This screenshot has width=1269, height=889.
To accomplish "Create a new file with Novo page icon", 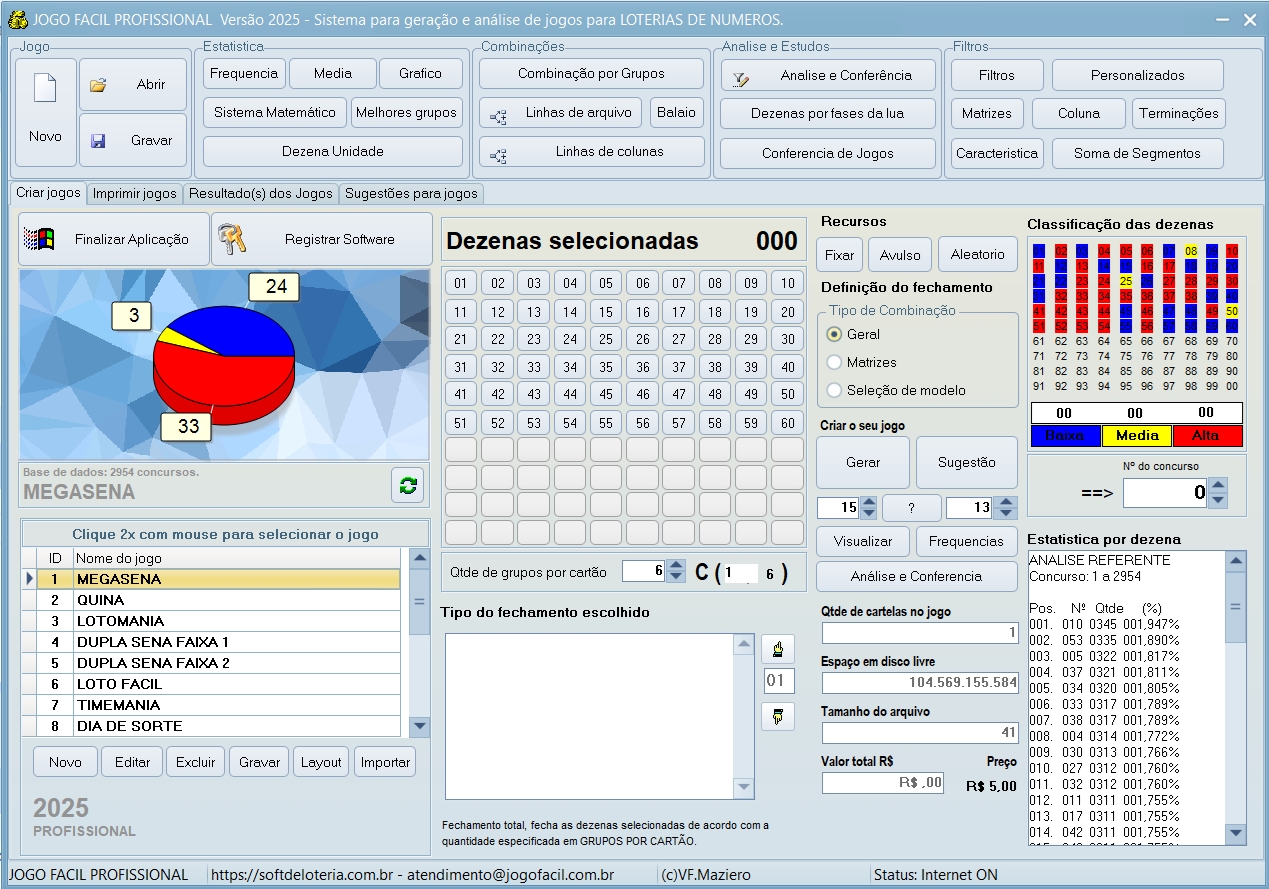I will click(x=46, y=112).
